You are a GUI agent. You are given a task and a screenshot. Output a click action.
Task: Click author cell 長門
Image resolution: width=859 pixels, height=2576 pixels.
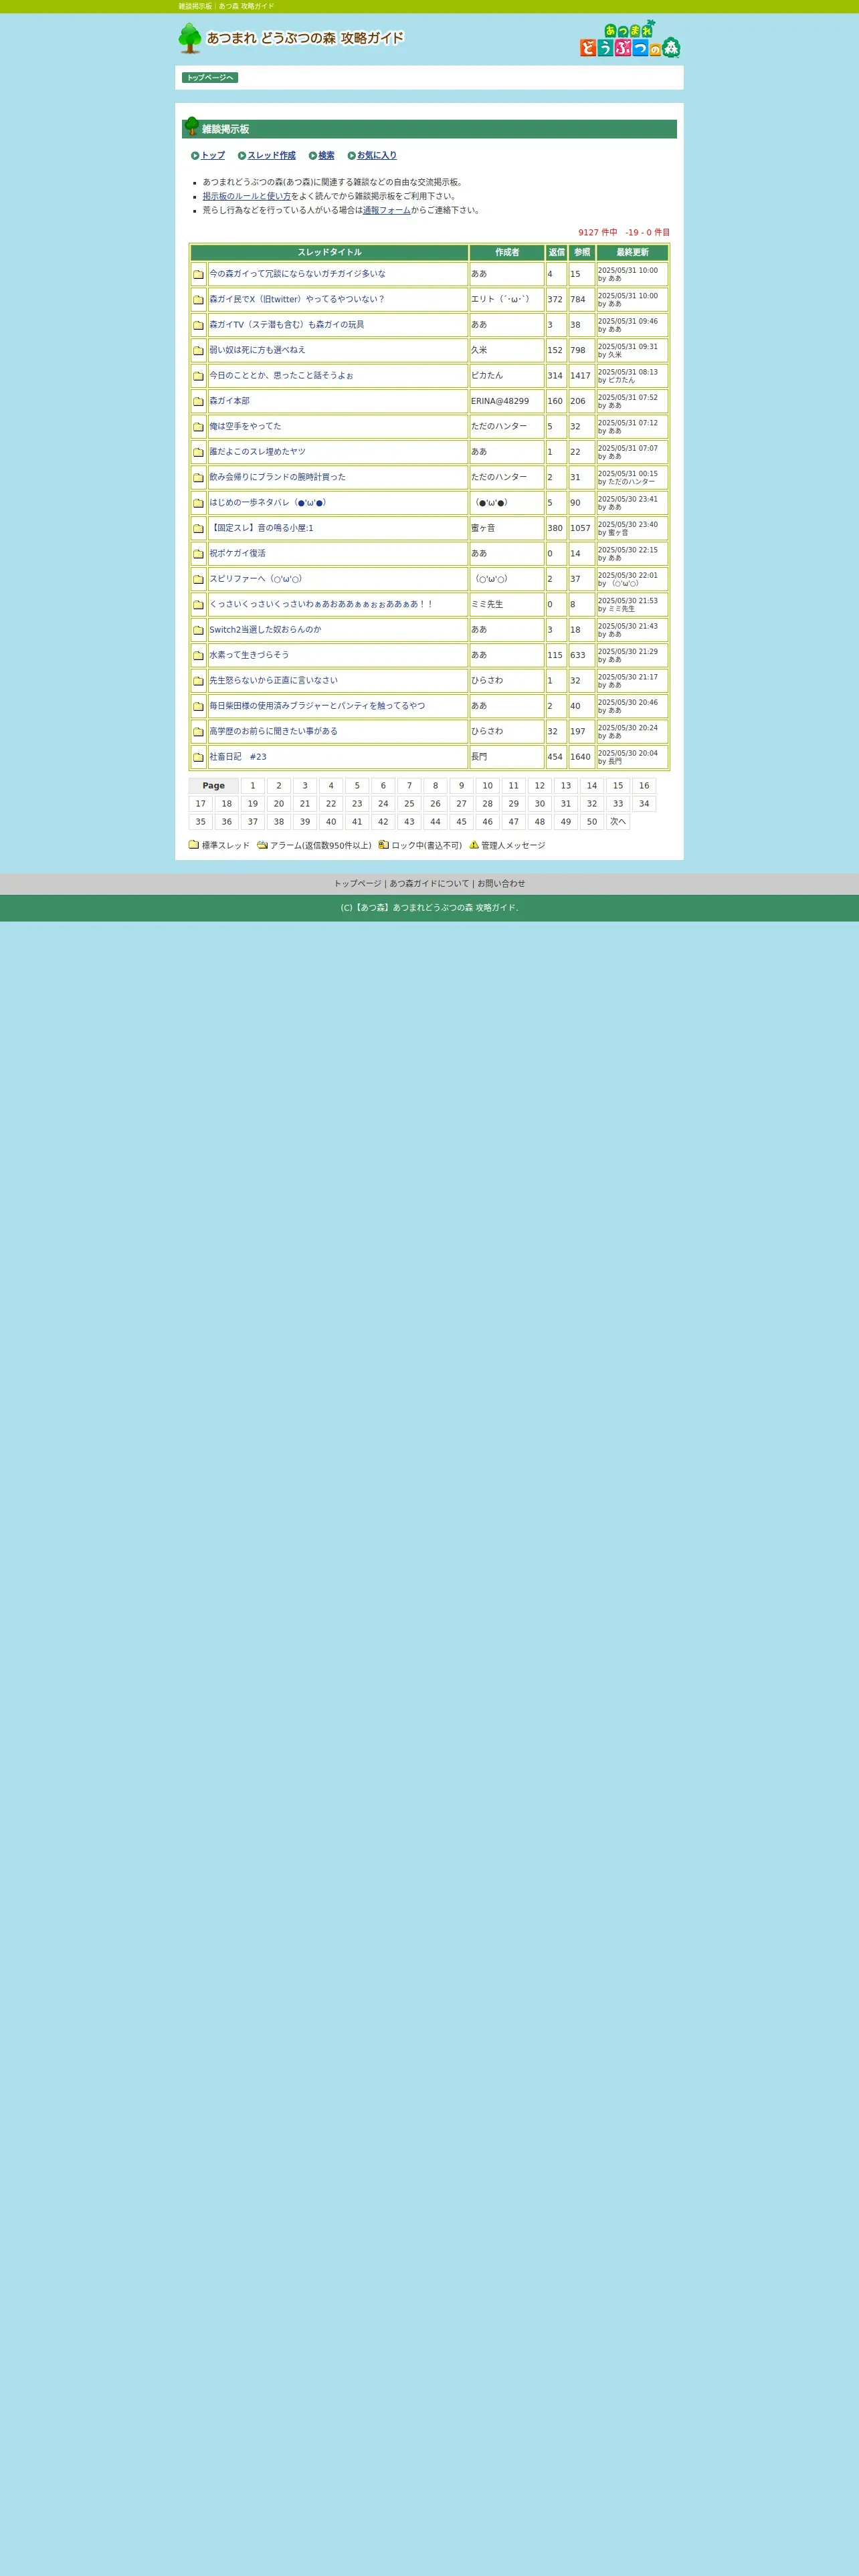(507, 757)
